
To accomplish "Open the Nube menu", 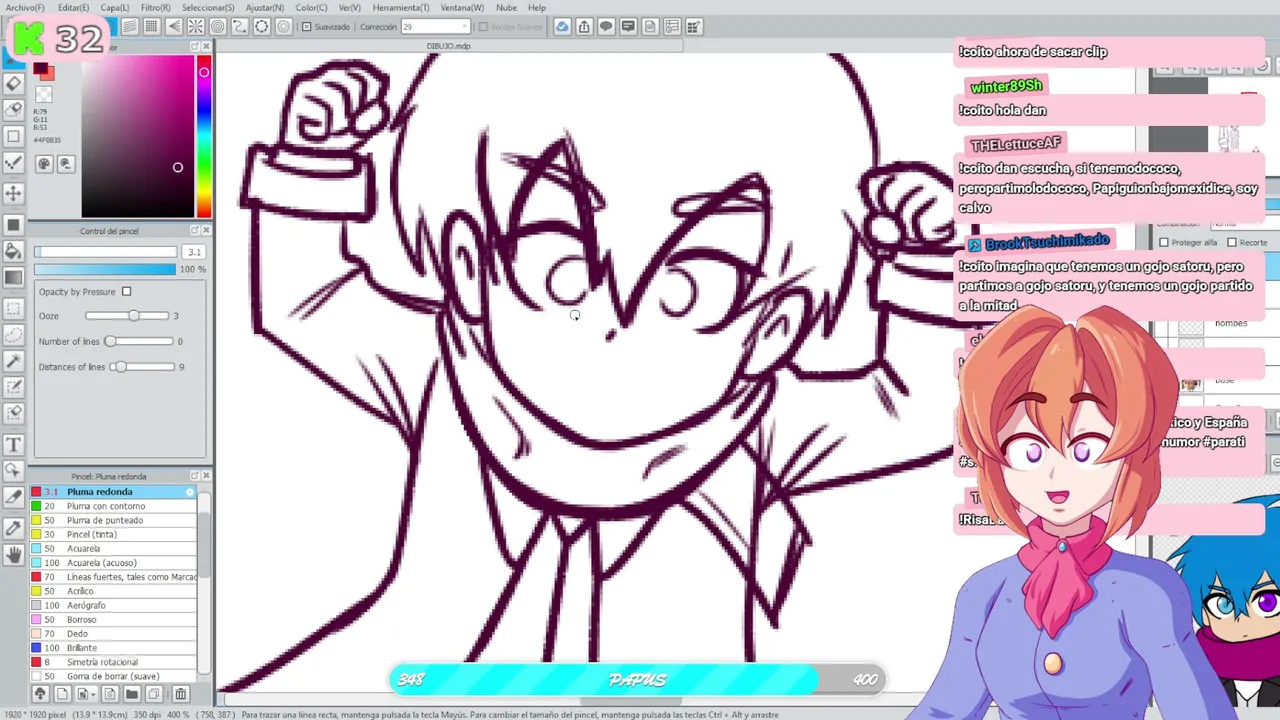I will 507,7.
